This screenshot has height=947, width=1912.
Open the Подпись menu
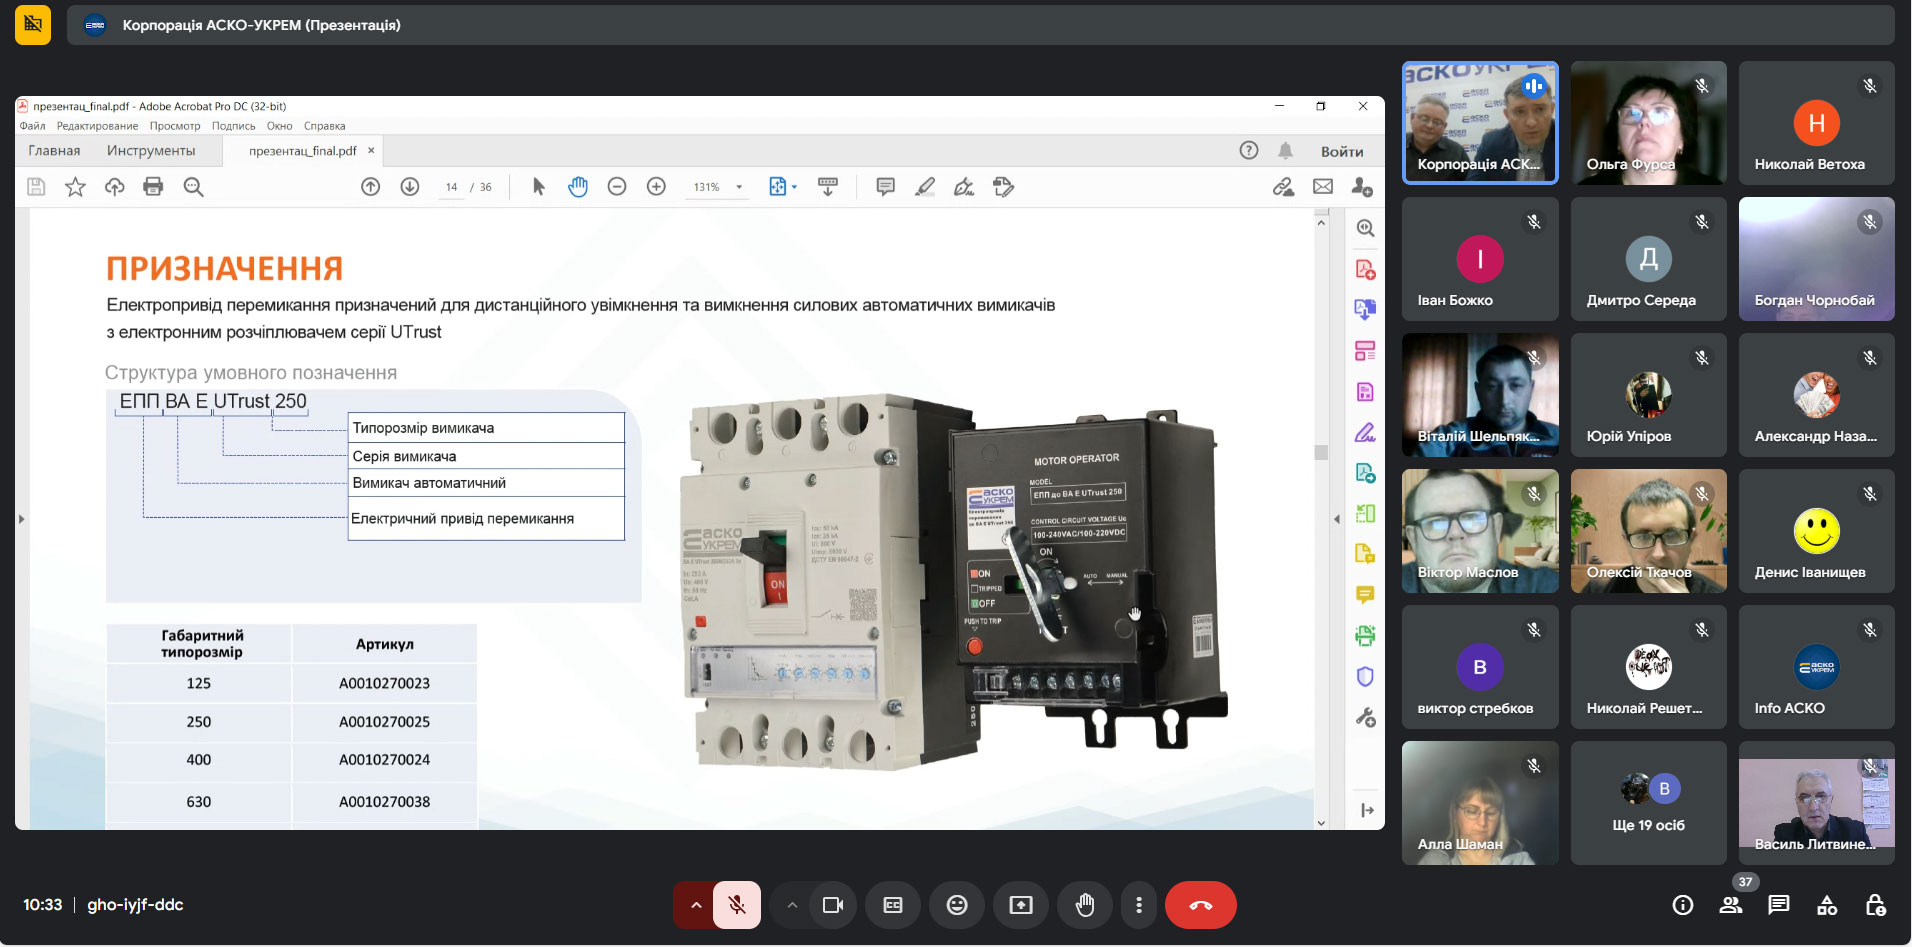[233, 126]
